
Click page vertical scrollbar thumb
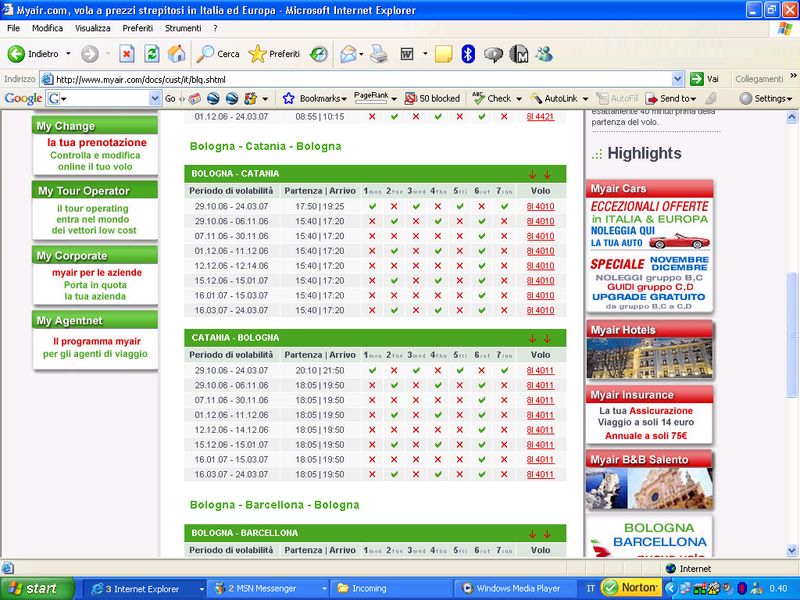[791, 335]
